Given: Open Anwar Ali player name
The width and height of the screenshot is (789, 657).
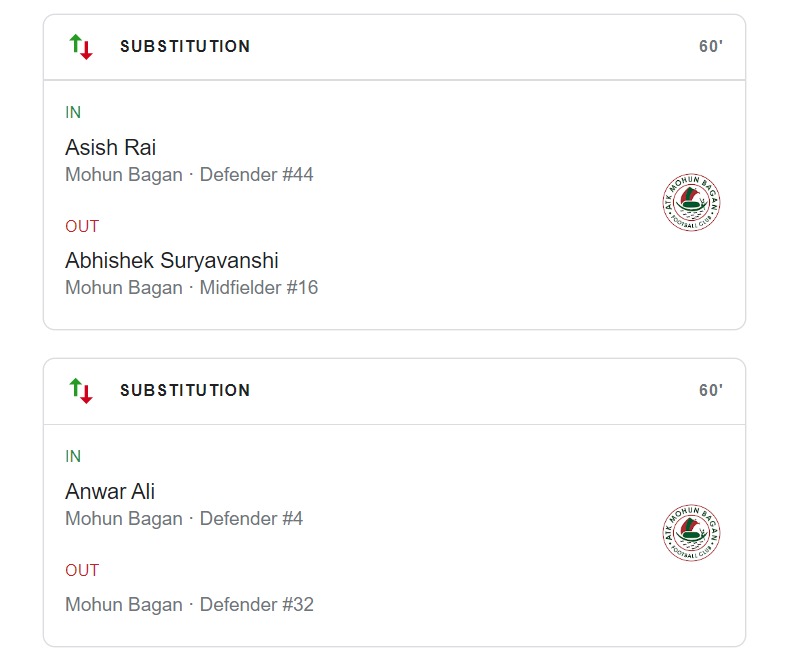Looking at the screenshot, I should pos(110,492).
